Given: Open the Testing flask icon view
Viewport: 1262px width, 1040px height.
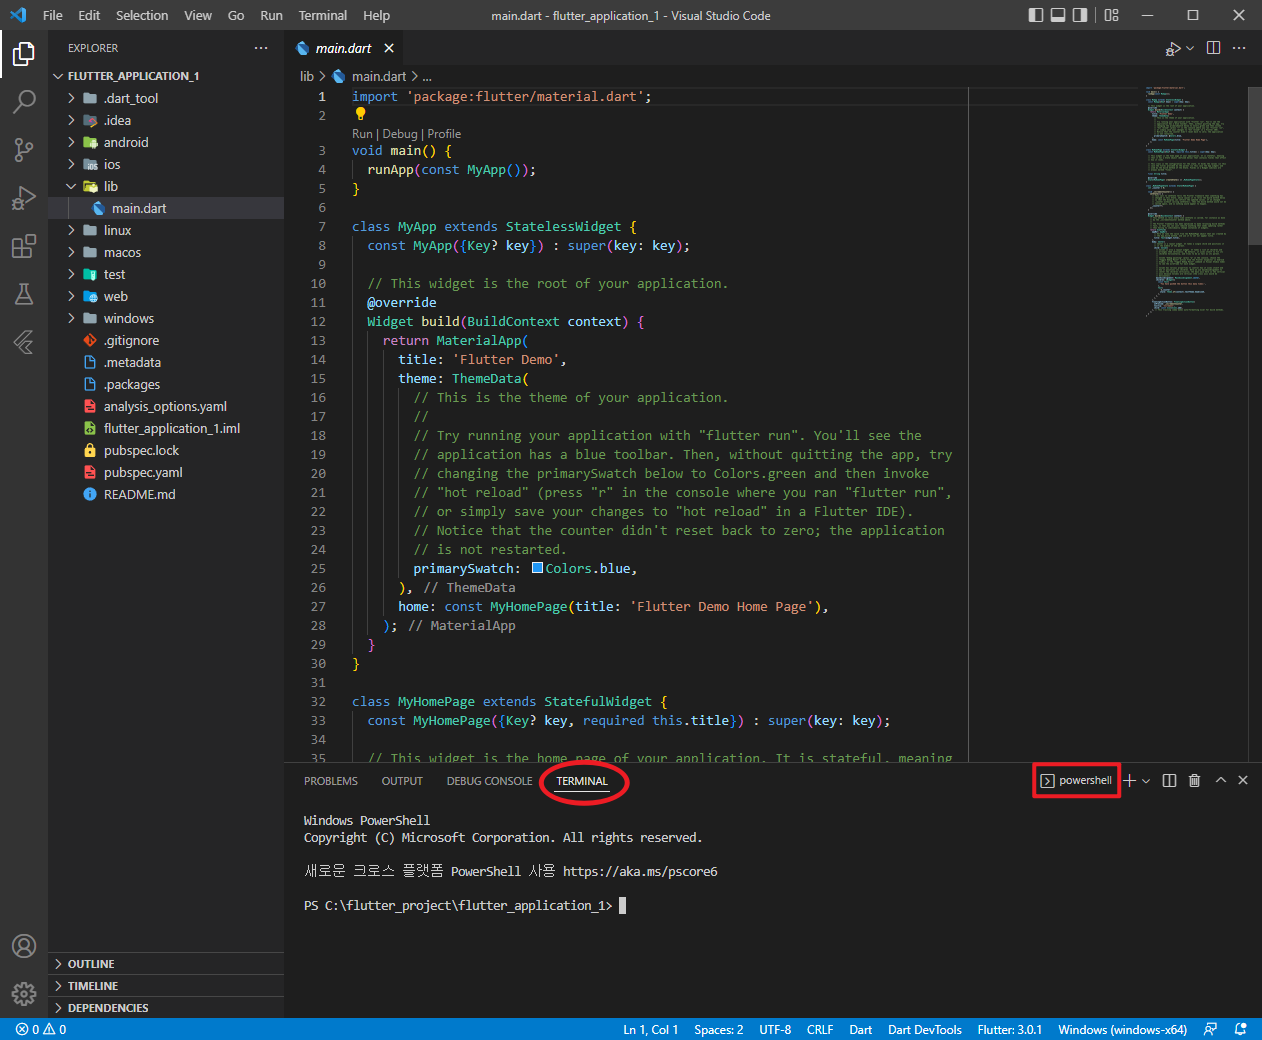Looking at the screenshot, I should 24,293.
